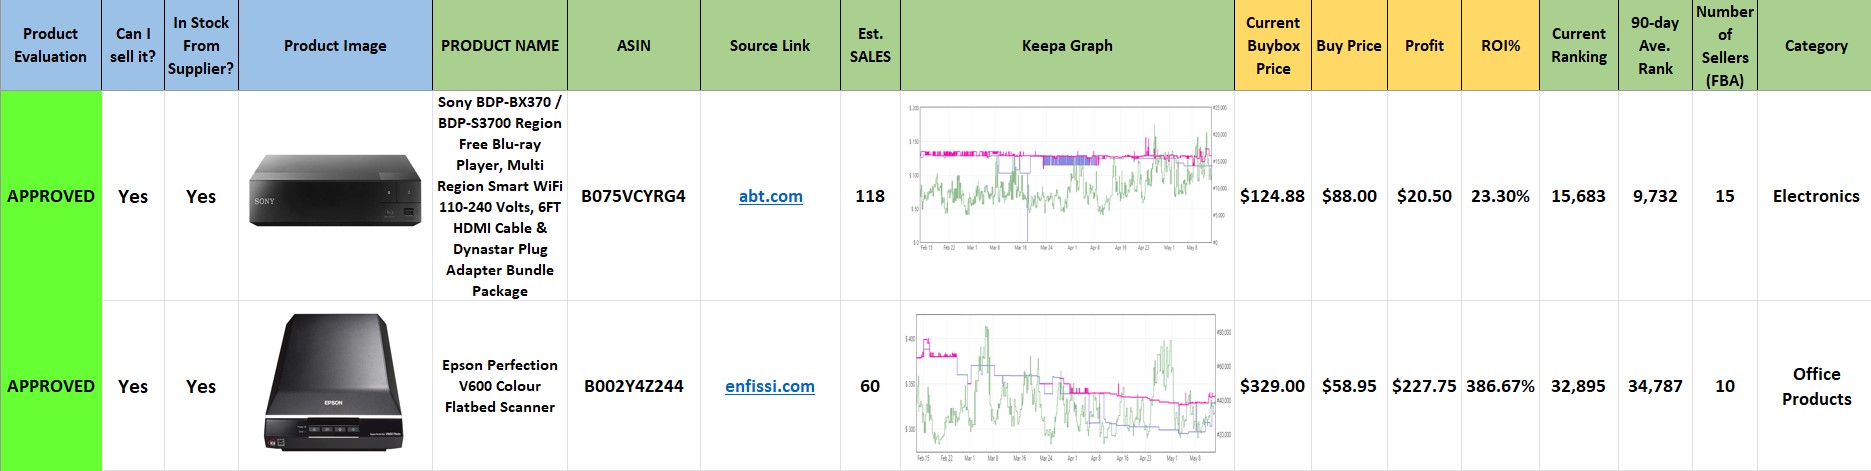Screen dimensions: 1871x471
Task: Select the Keepa Graph column header
Action: pyautogui.click(x=1067, y=46)
